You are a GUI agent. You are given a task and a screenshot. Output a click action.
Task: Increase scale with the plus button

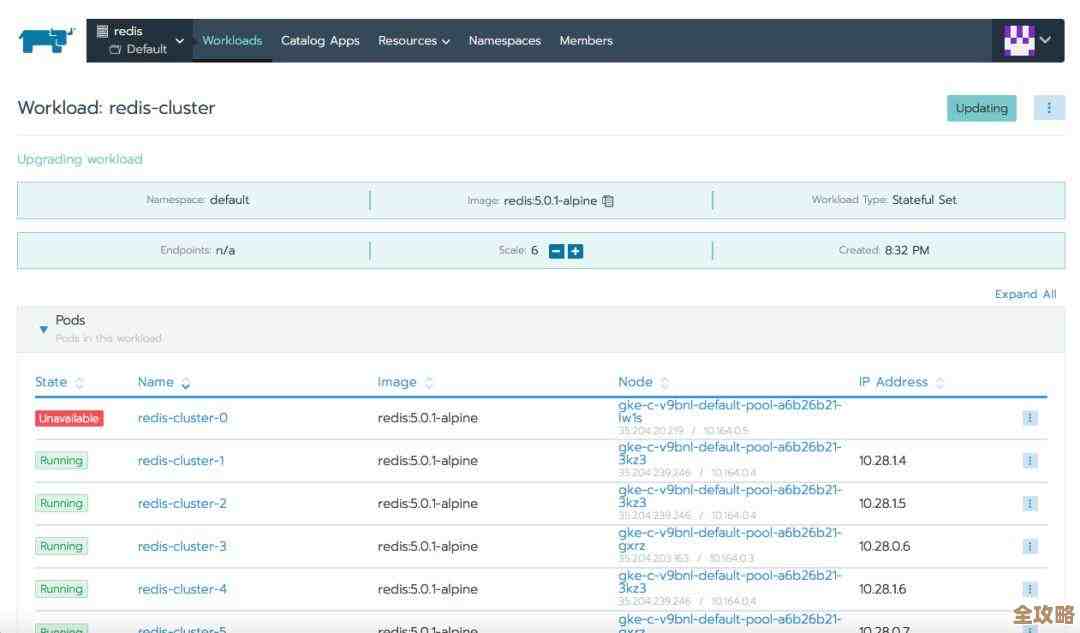(575, 251)
